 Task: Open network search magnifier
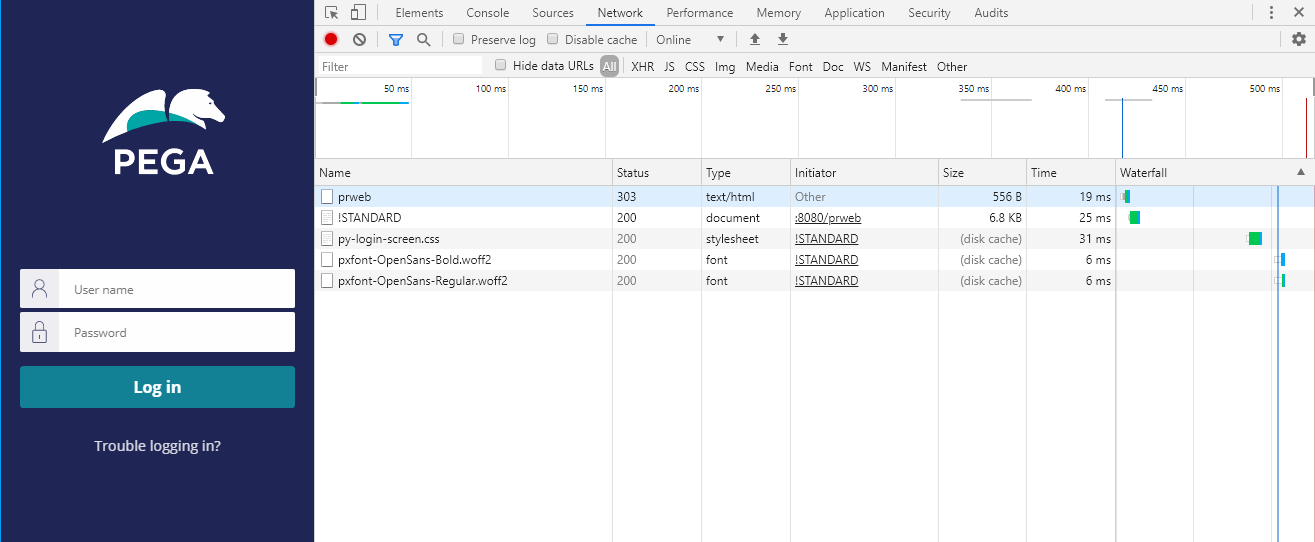423,40
